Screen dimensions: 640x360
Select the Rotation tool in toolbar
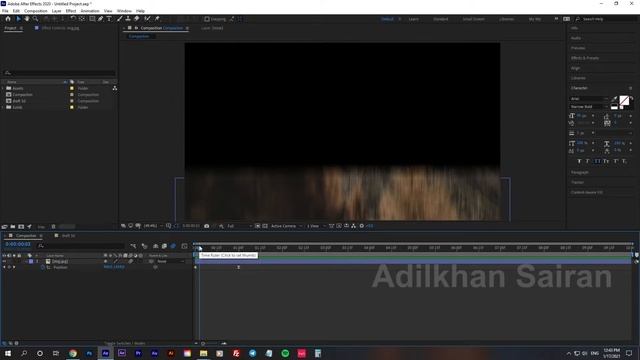(x=73, y=19)
